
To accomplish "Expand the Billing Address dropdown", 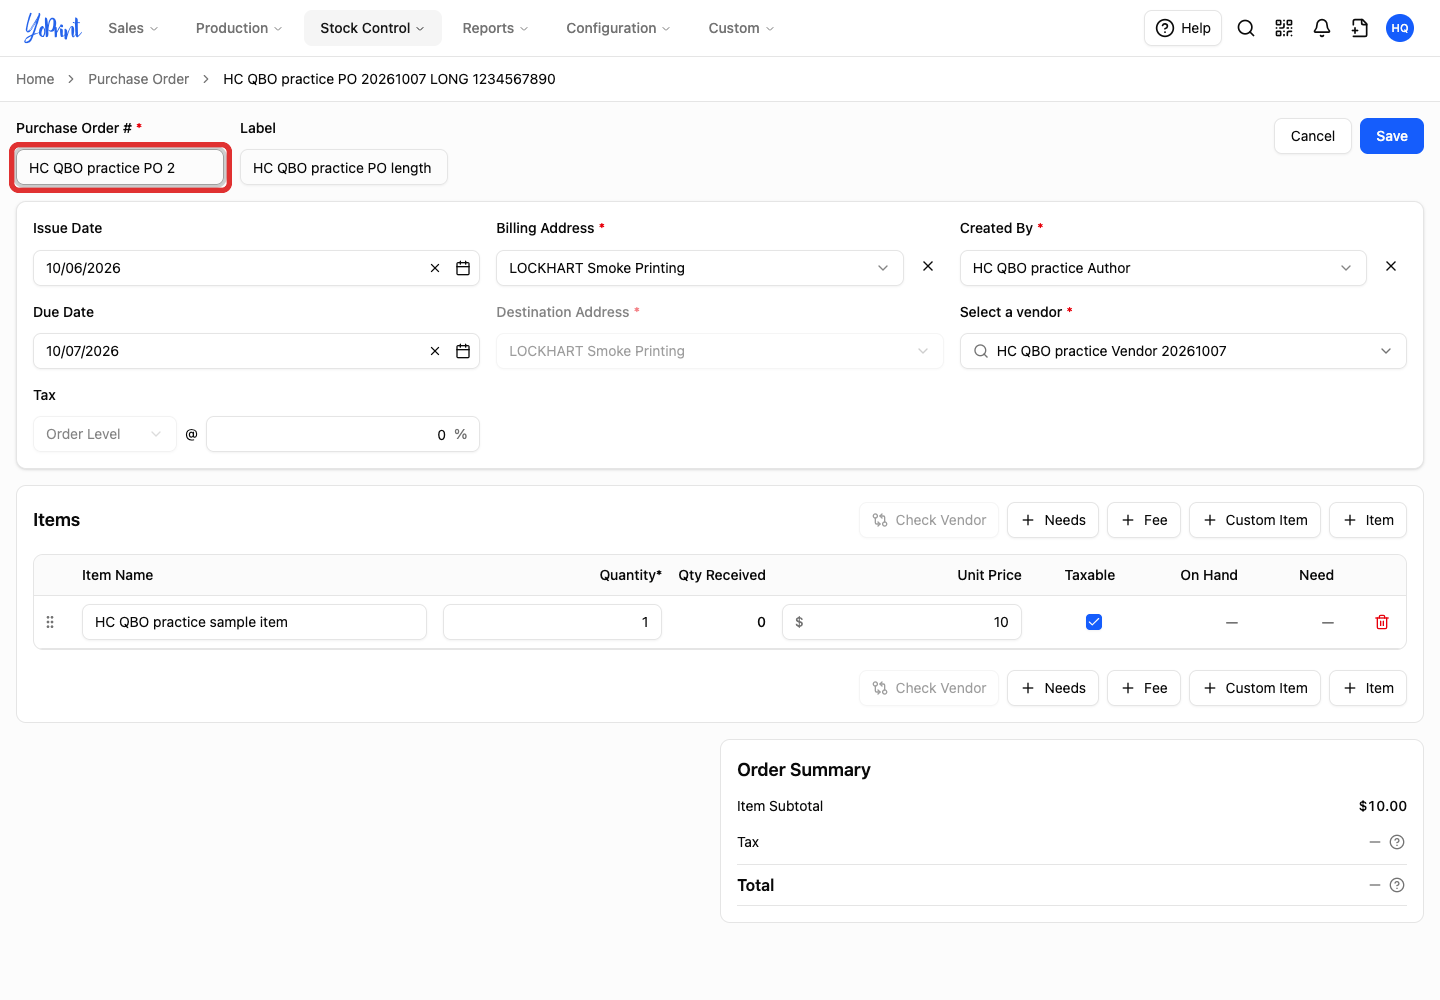I will [x=700, y=268].
